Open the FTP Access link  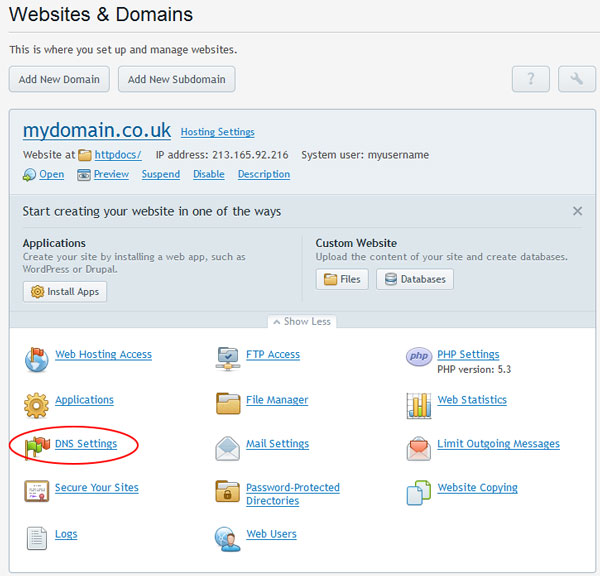273,354
